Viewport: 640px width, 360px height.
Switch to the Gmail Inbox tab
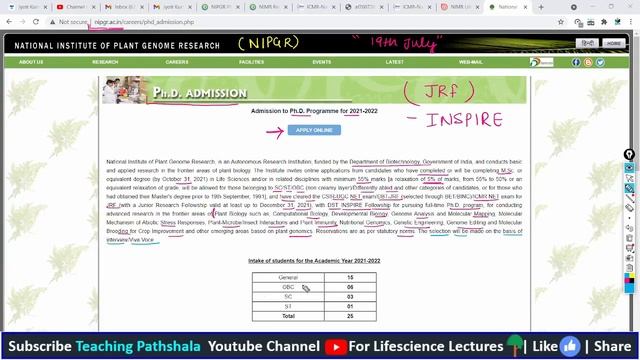124,7
